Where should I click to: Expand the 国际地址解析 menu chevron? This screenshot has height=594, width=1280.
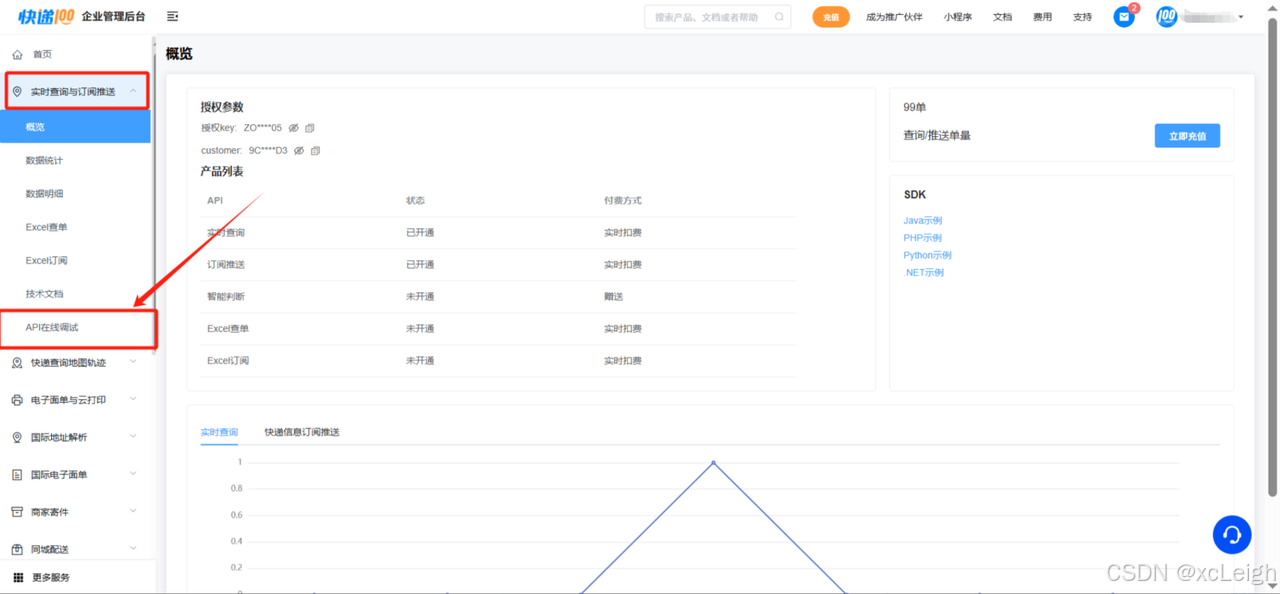pos(134,437)
